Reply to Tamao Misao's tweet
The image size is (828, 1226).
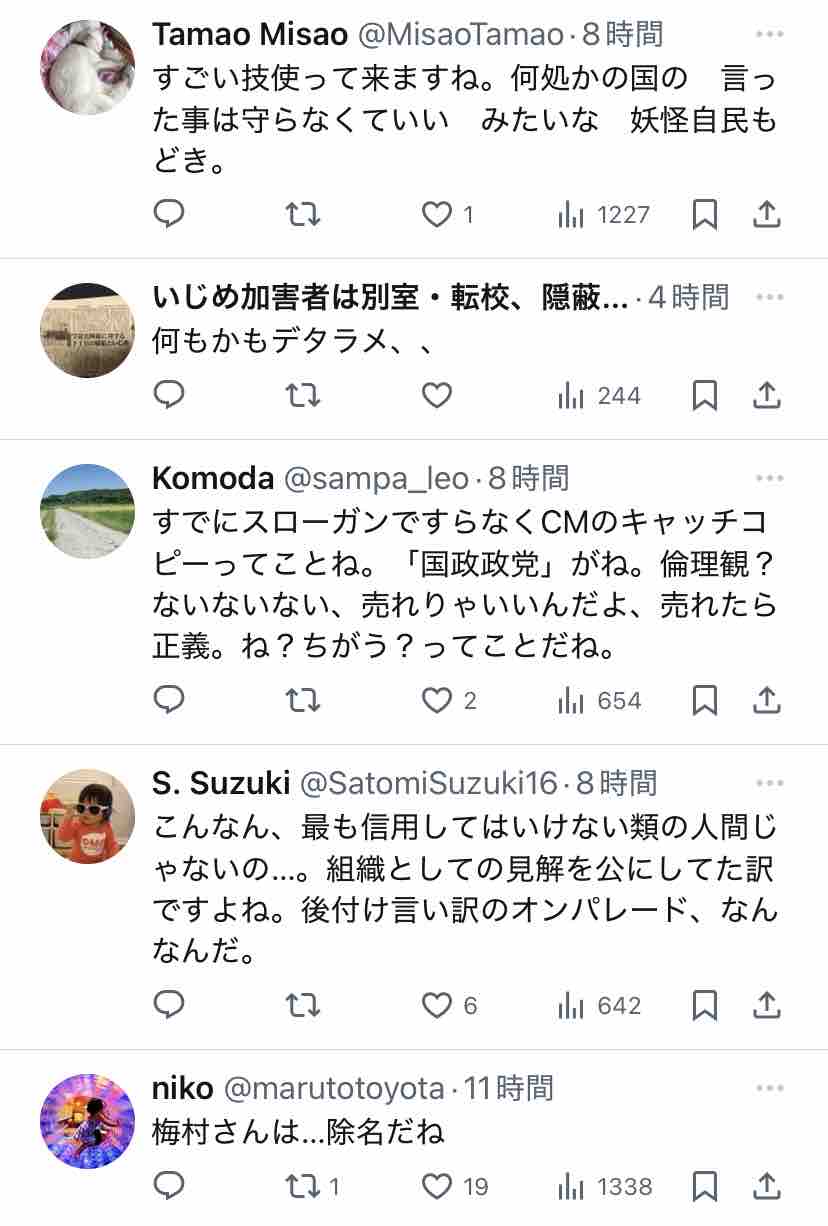click(x=169, y=213)
